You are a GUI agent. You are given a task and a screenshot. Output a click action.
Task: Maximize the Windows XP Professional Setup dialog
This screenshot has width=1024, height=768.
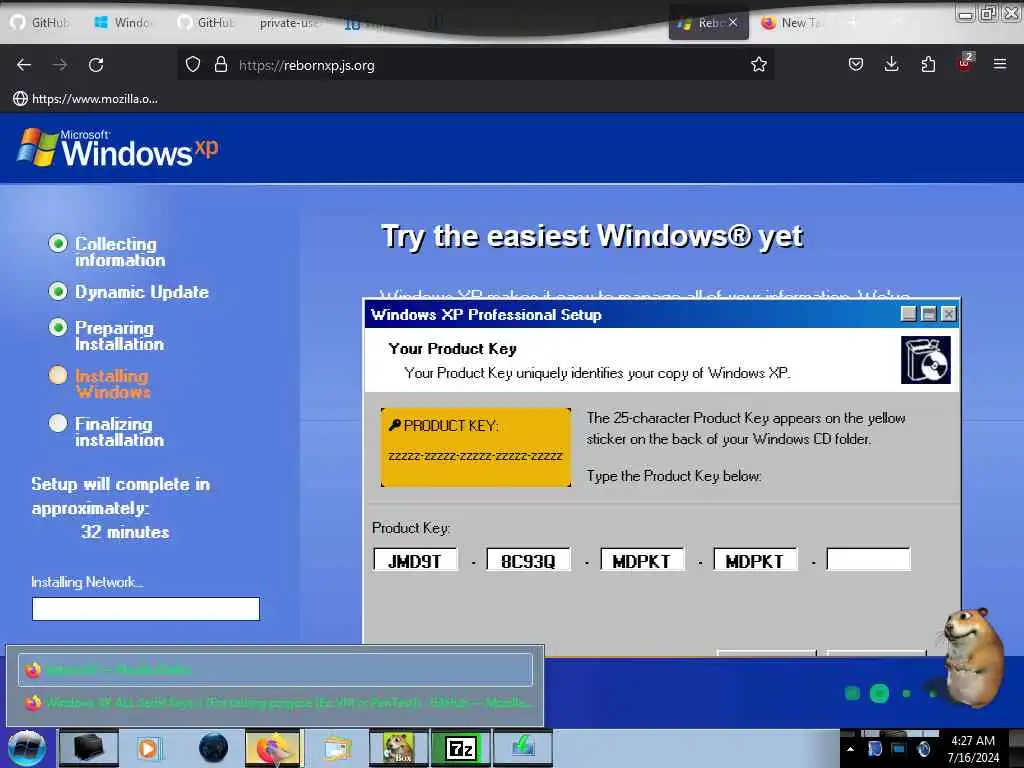tap(929, 314)
